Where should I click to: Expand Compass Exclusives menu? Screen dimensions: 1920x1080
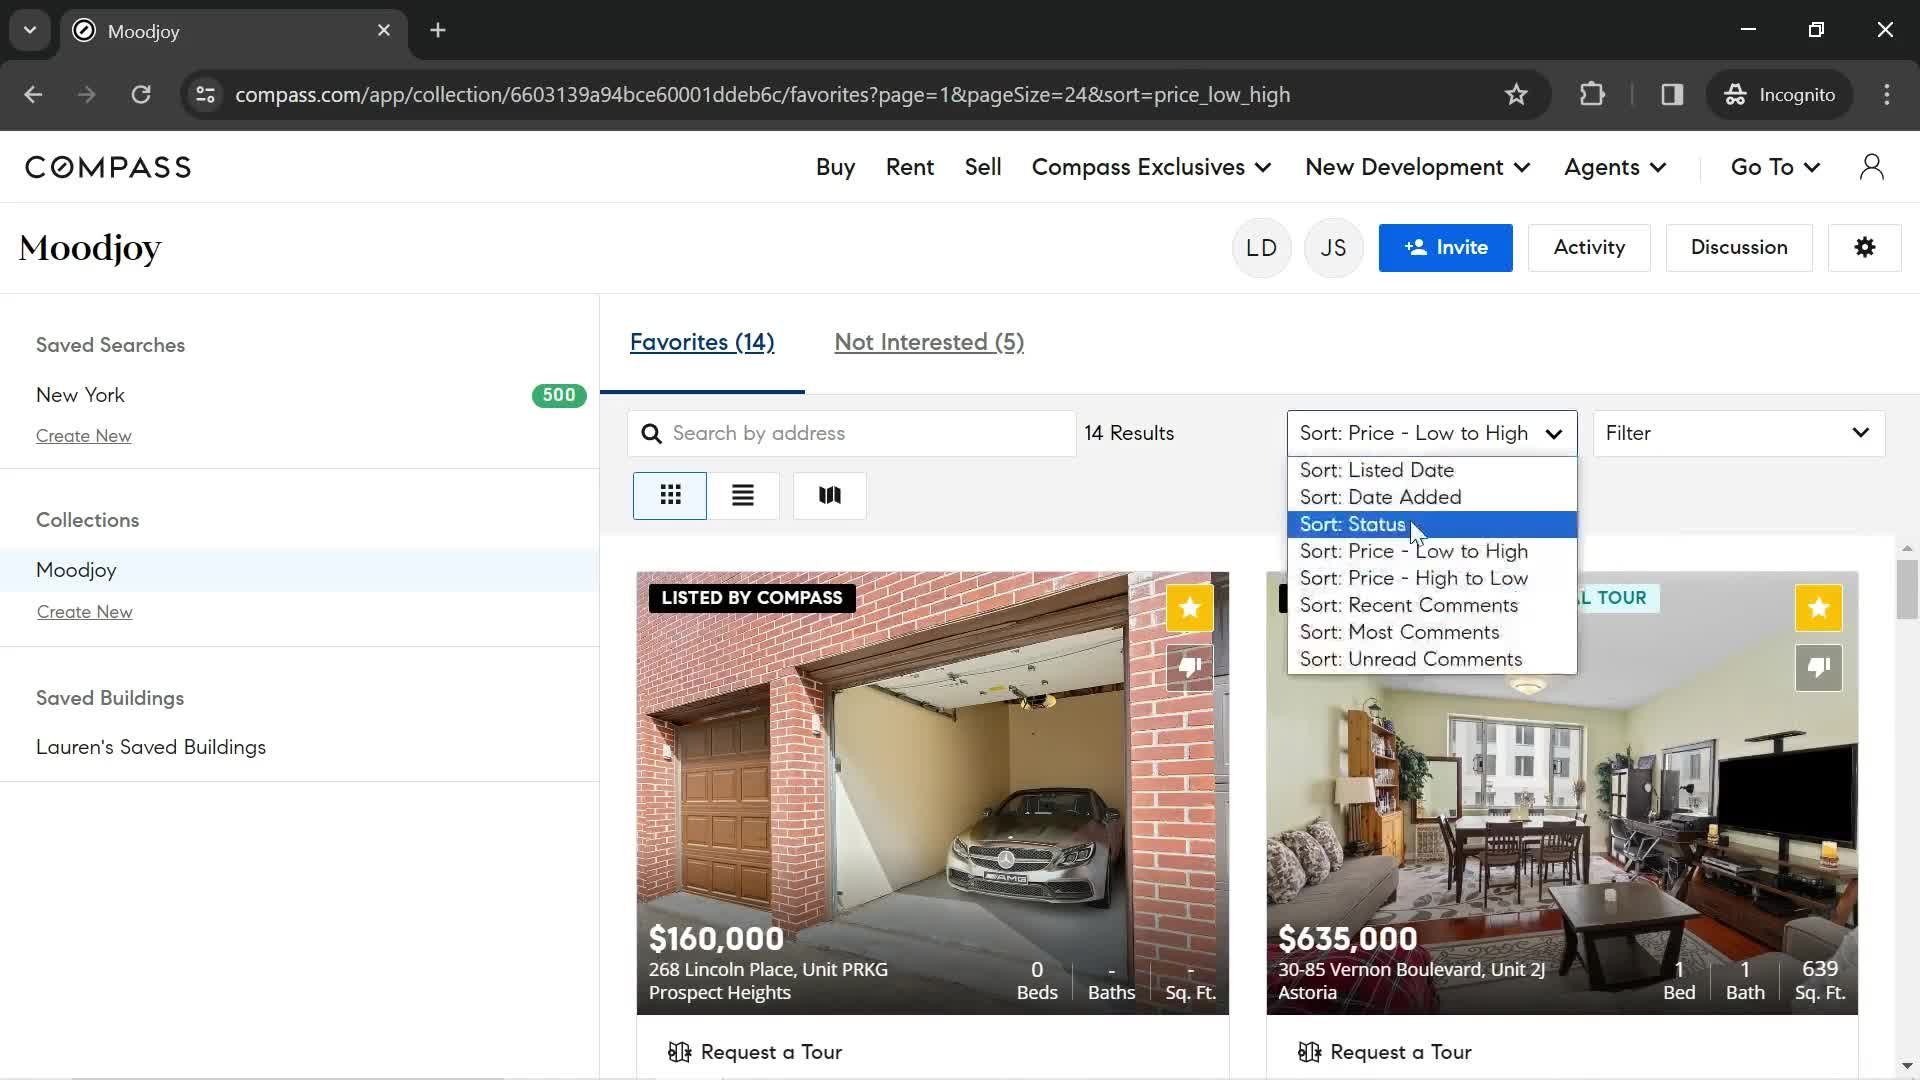coord(1151,167)
